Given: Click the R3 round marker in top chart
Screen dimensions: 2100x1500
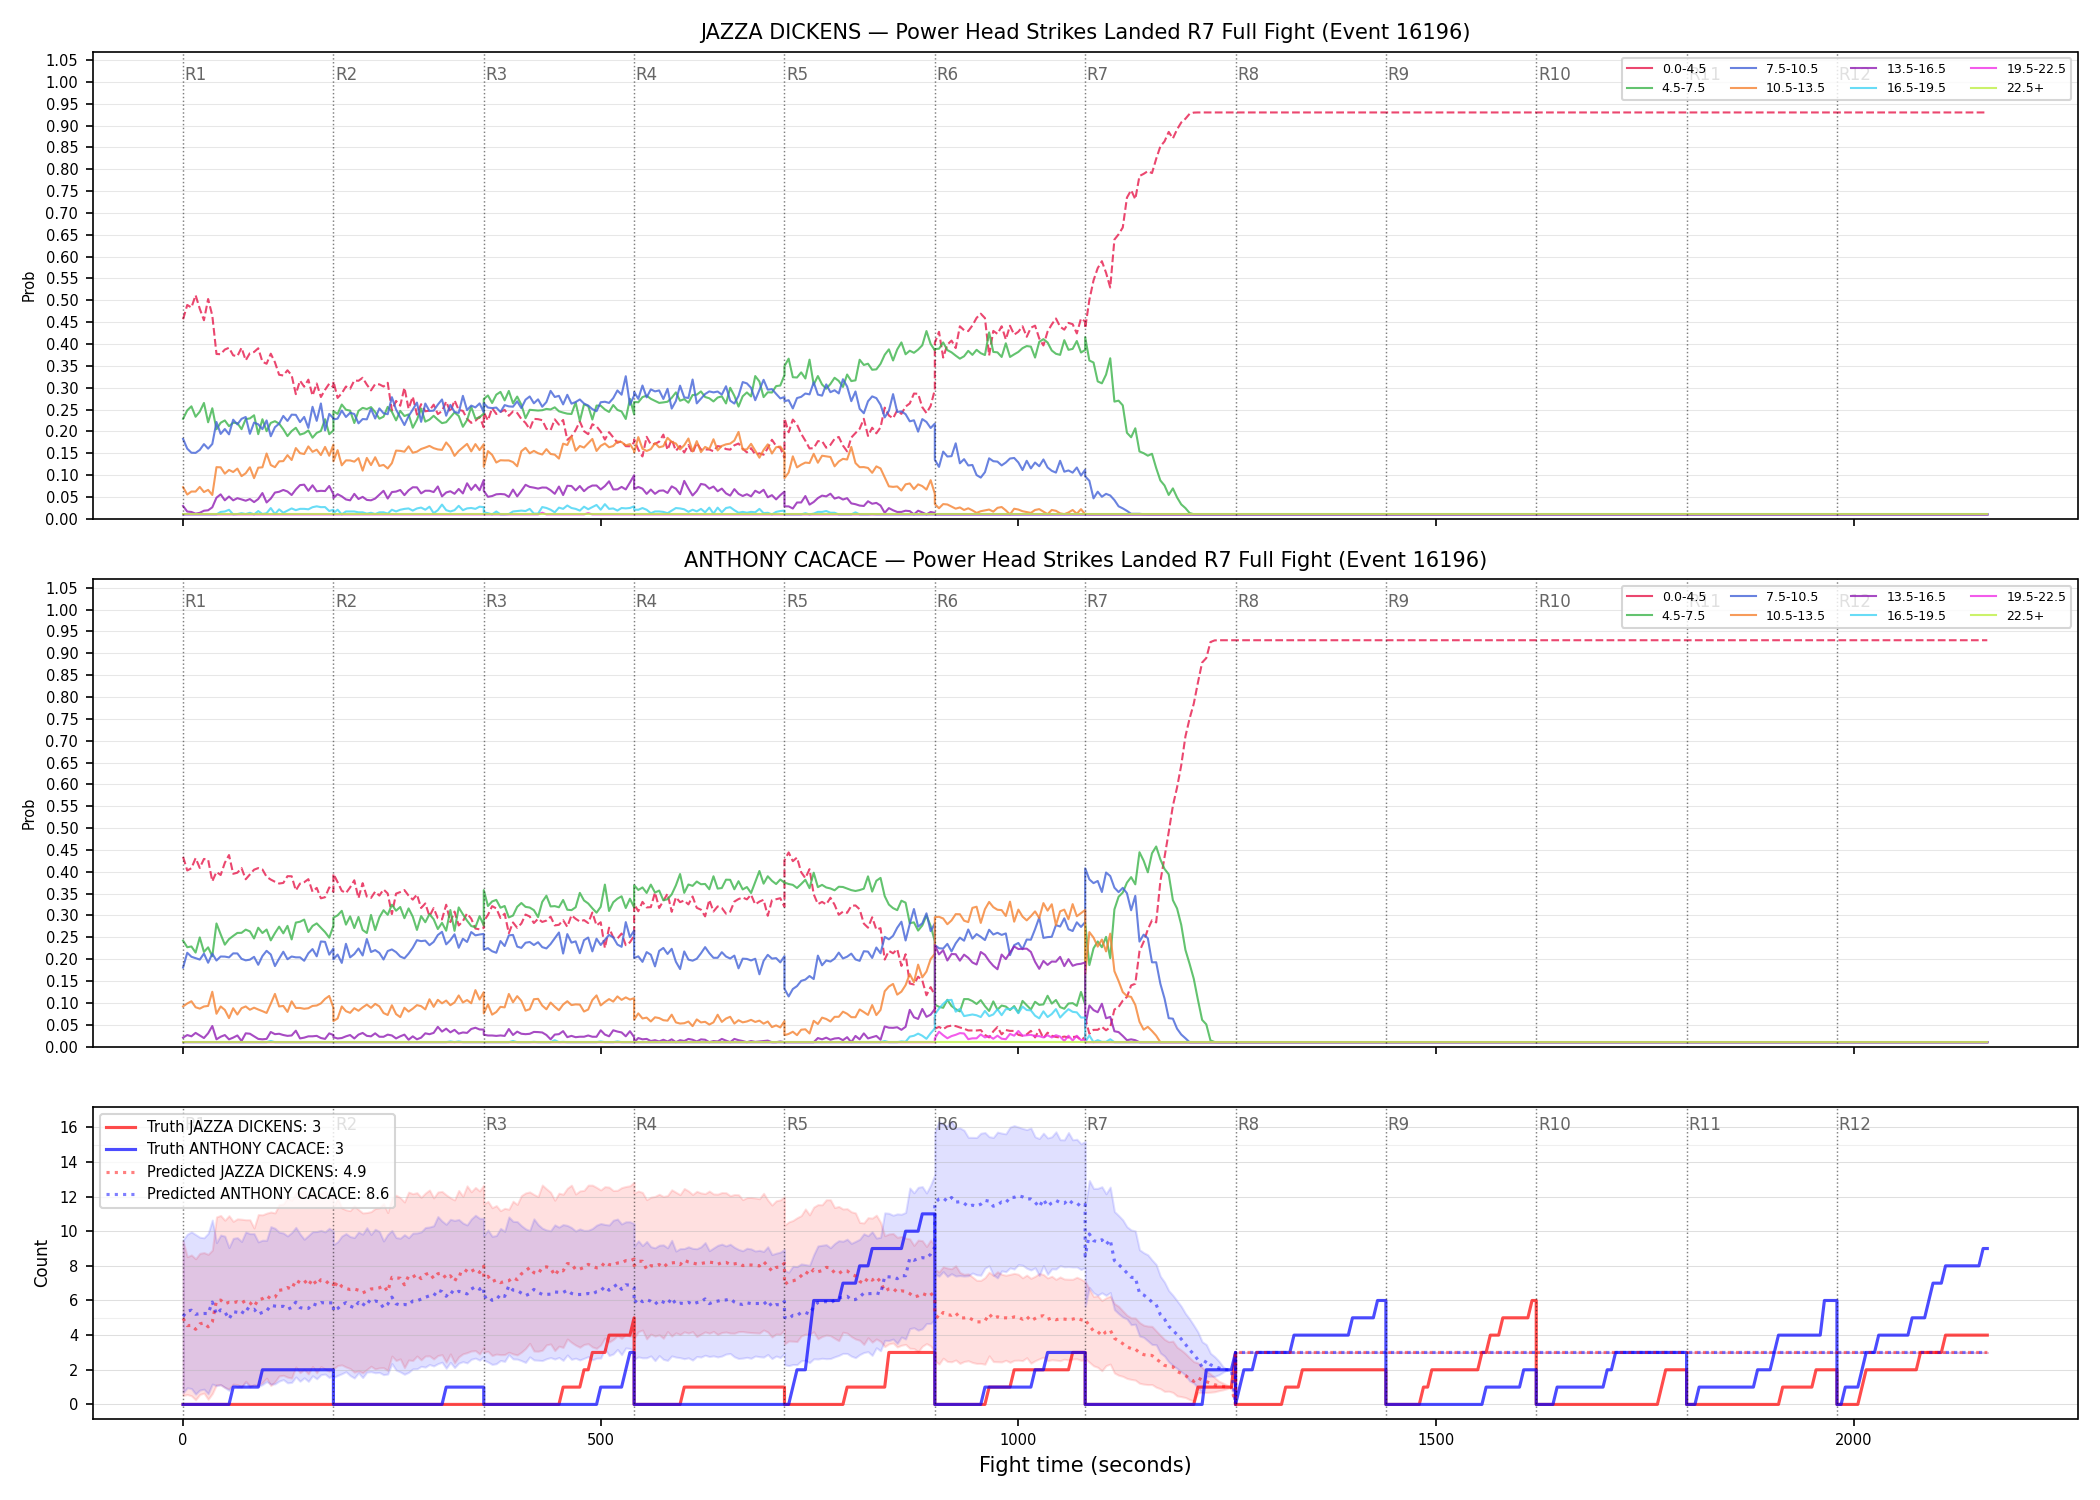Looking at the screenshot, I should point(496,74).
